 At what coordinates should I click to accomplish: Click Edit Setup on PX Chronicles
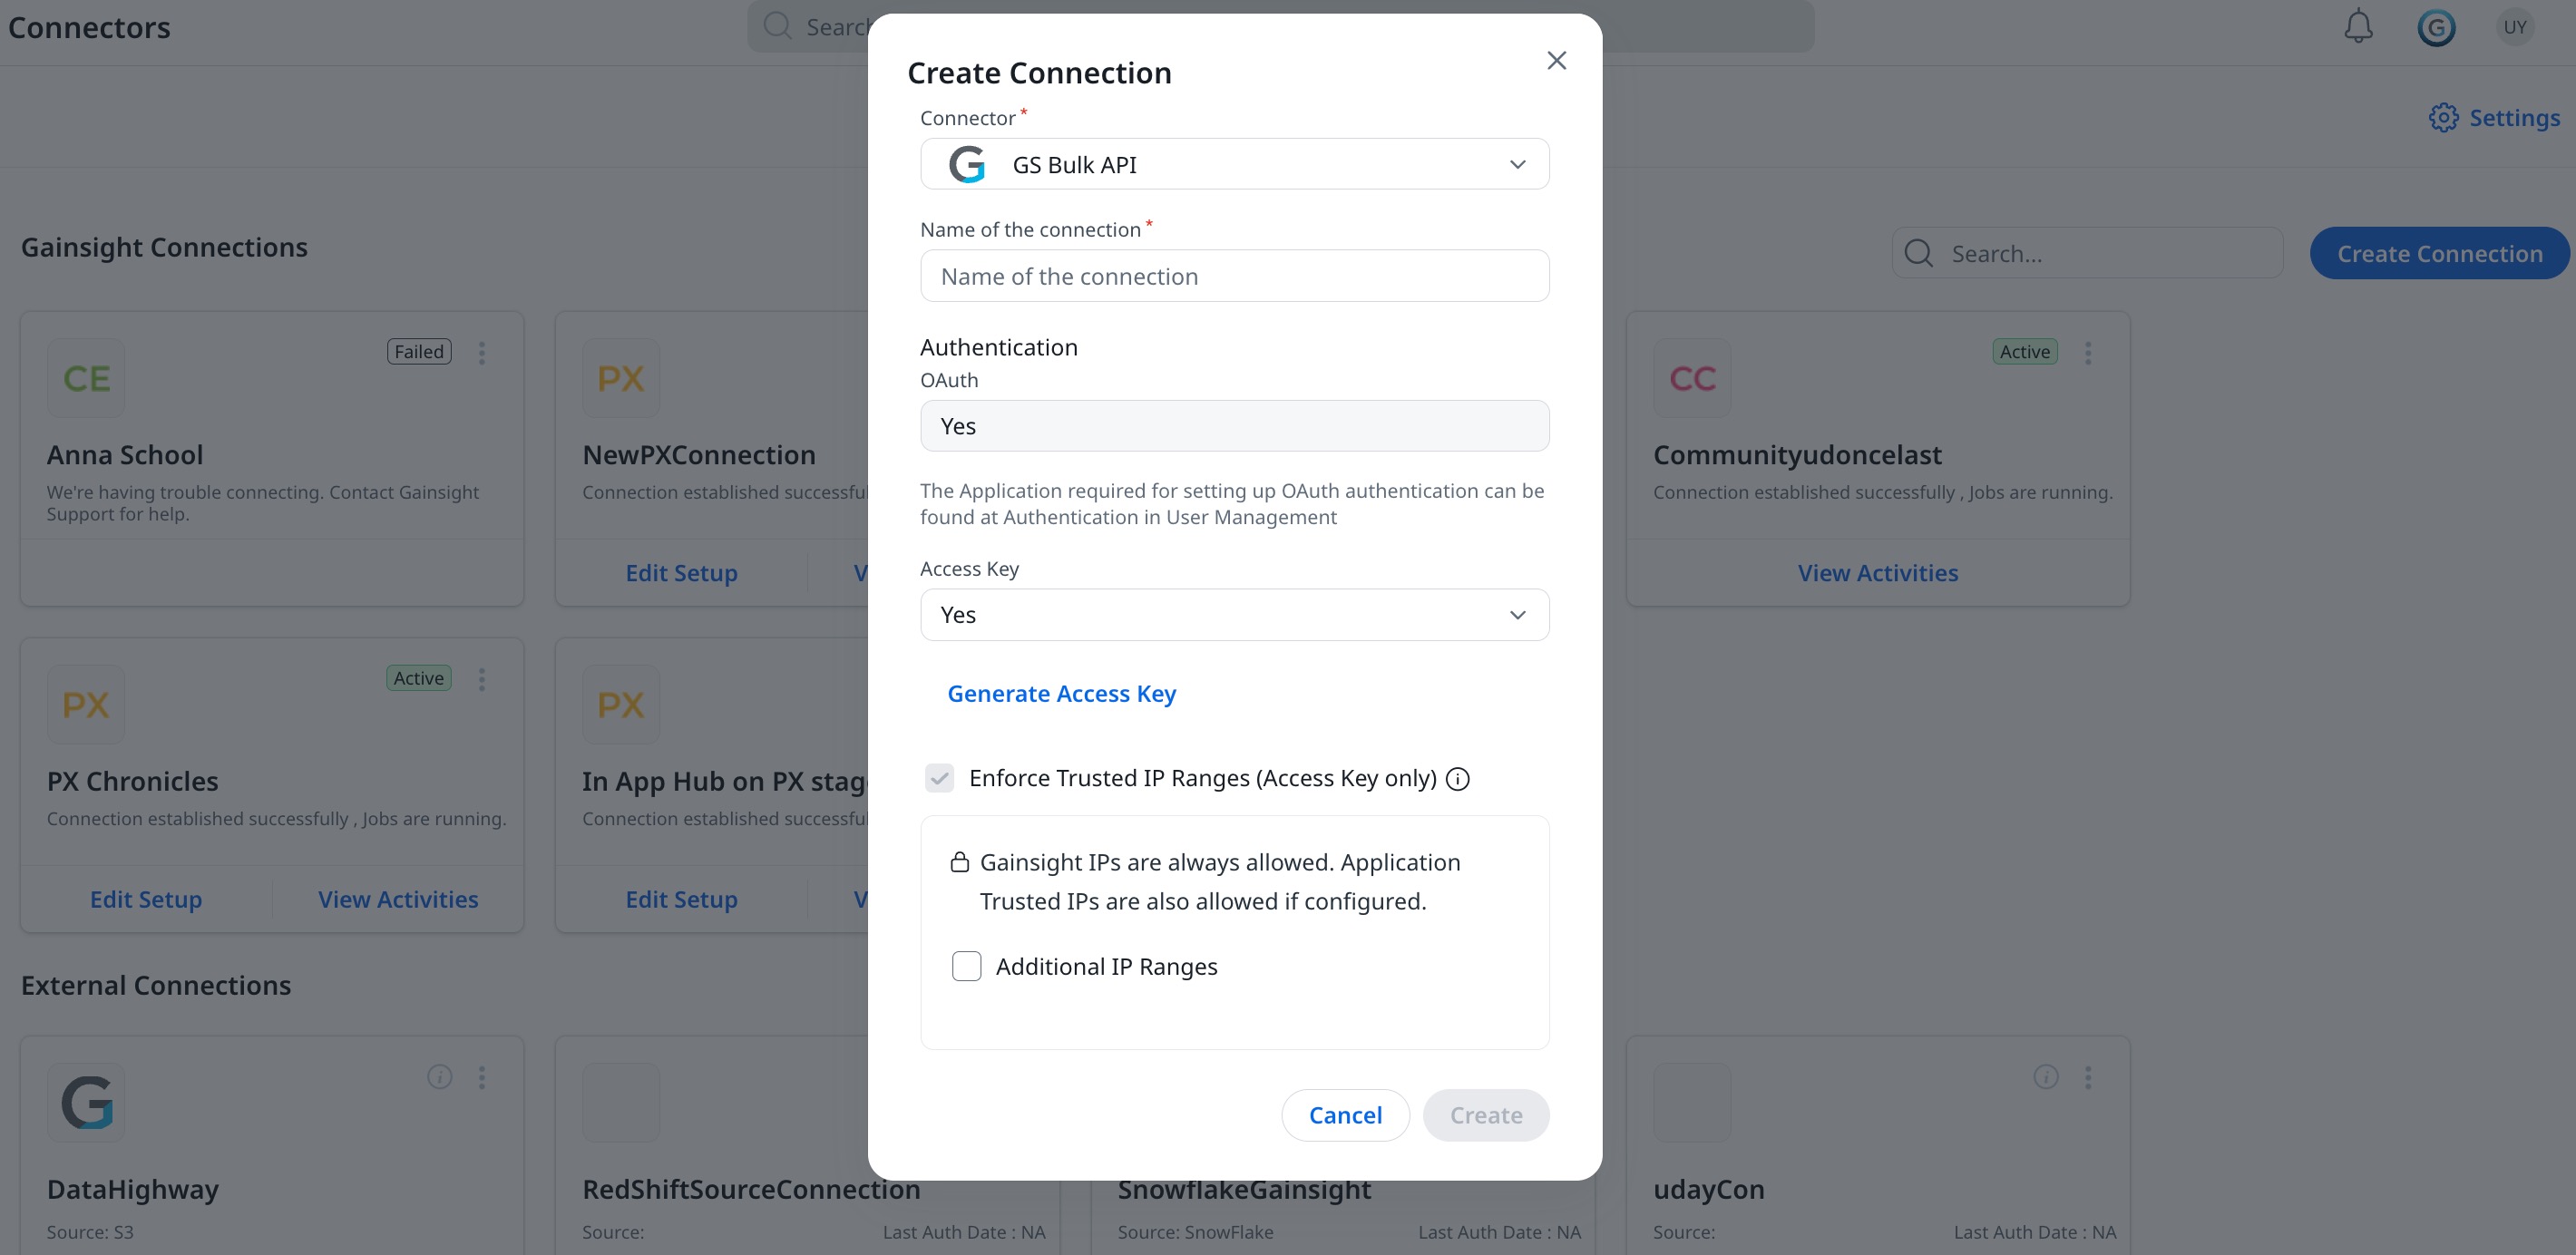pyautogui.click(x=145, y=899)
